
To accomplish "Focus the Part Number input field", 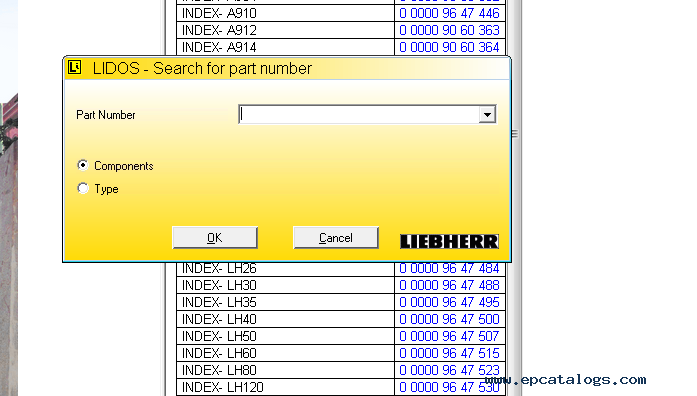I will (359, 115).
